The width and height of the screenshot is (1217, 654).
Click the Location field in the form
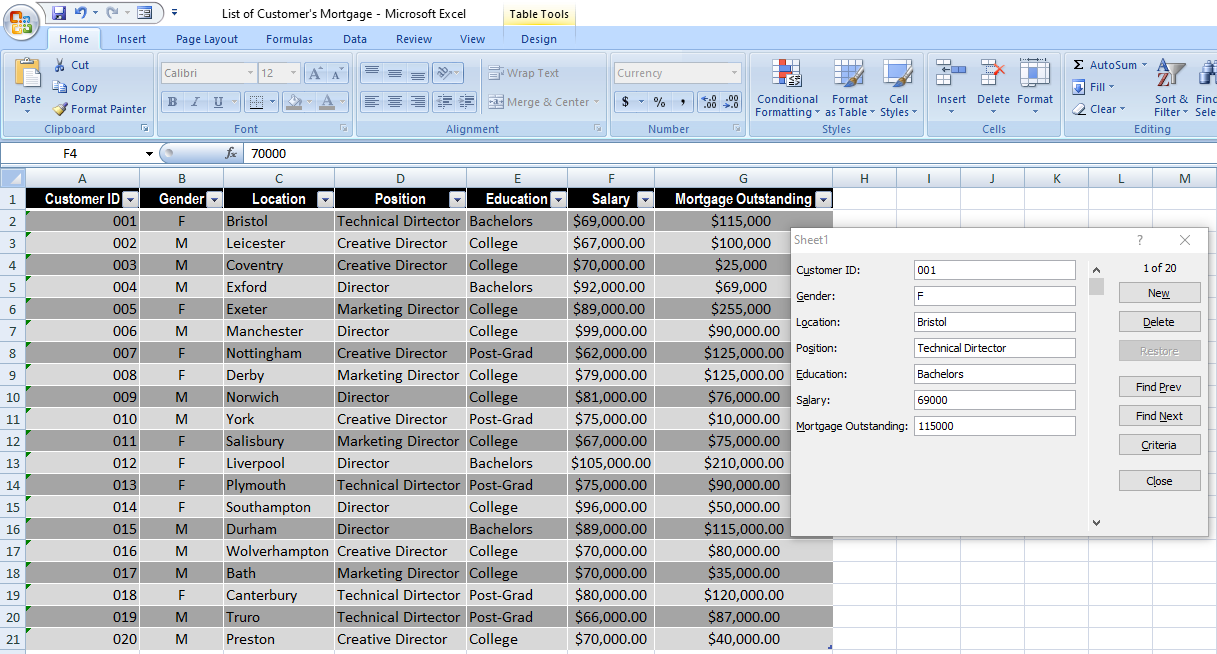click(x=995, y=322)
